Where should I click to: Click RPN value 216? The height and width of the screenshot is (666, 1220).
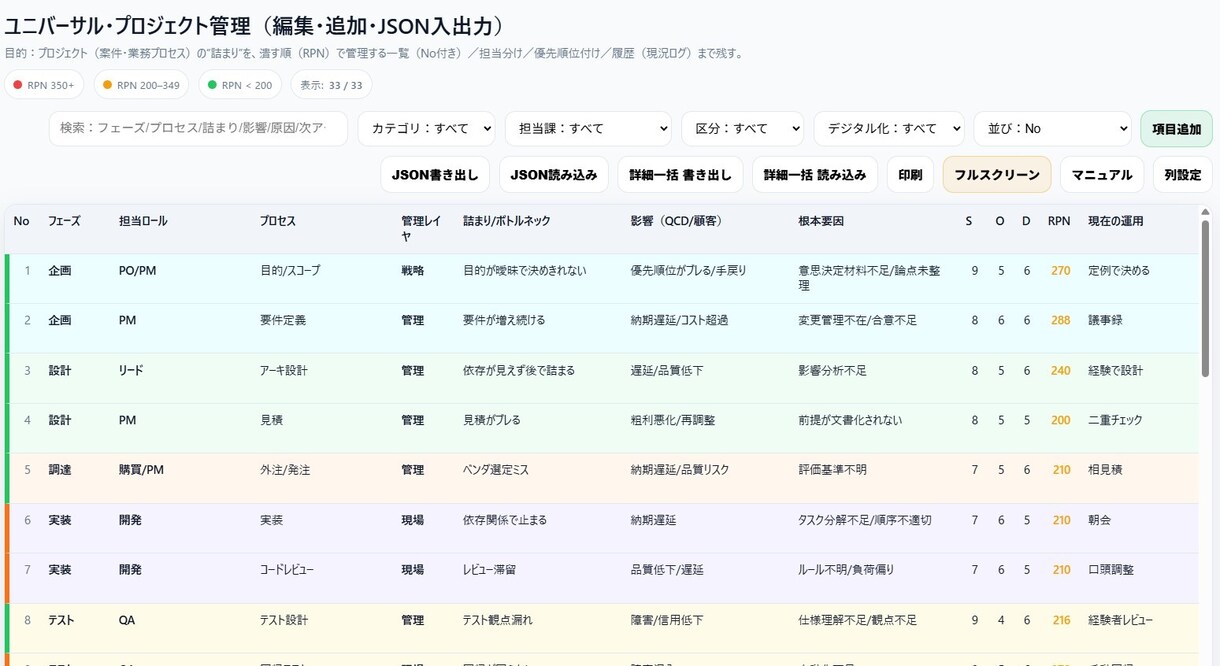pyautogui.click(x=1061, y=620)
